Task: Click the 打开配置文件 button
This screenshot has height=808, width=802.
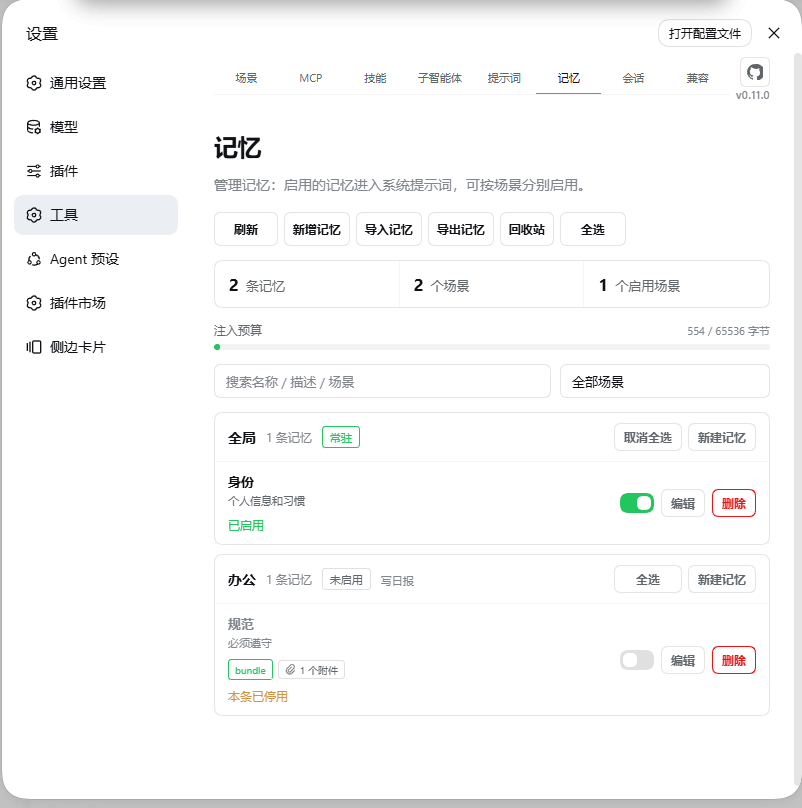Action: click(705, 33)
